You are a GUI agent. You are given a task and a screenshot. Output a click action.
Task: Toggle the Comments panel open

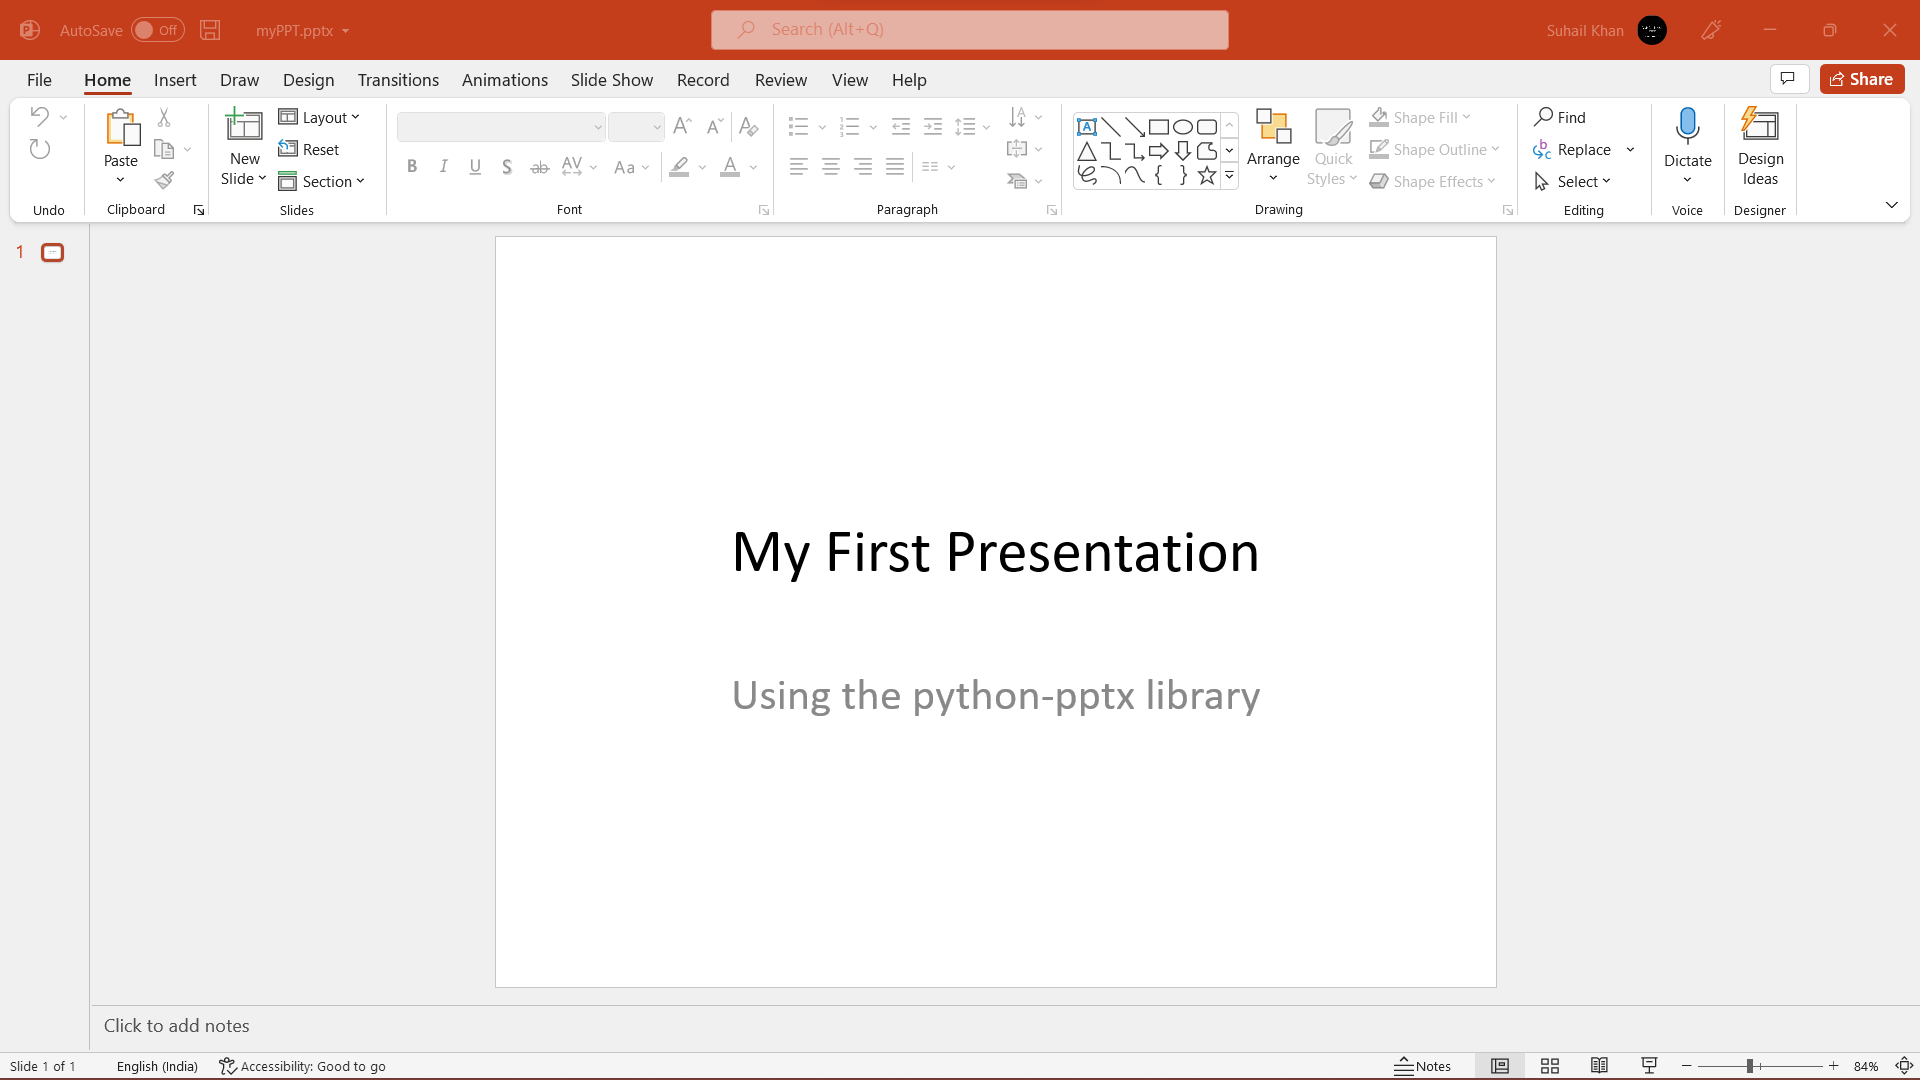click(1788, 79)
